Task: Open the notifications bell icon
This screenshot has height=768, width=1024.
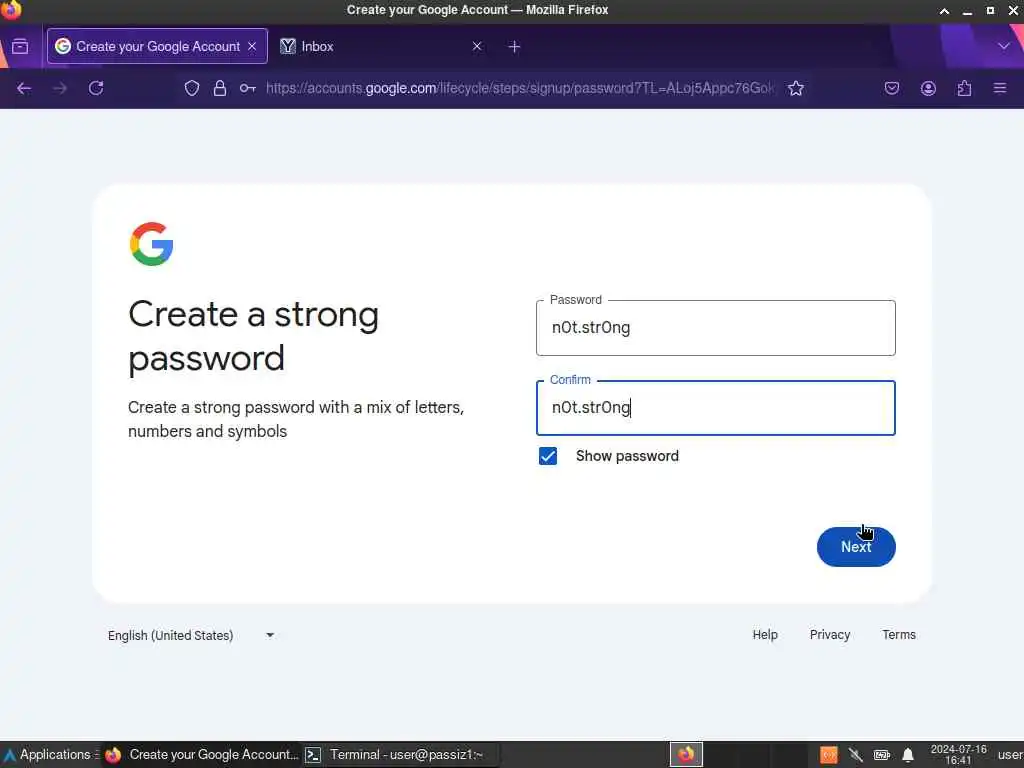Action: 908,755
